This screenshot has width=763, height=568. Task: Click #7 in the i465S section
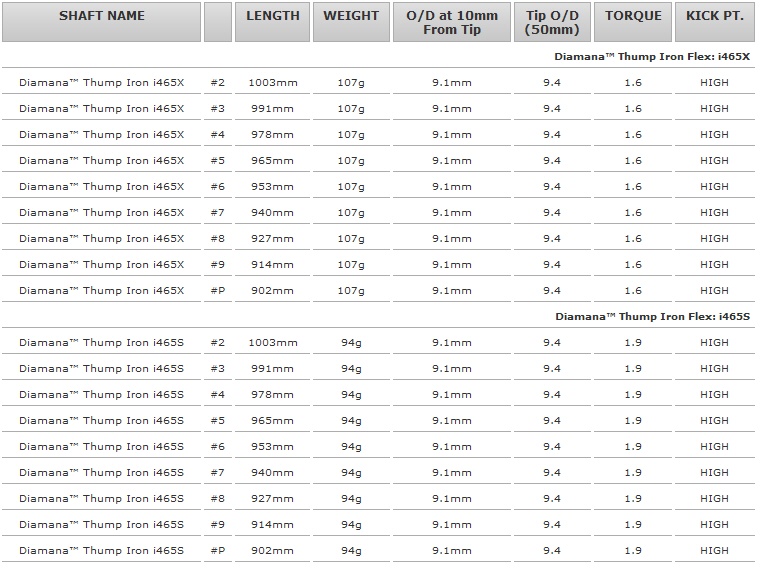(x=218, y=473)
